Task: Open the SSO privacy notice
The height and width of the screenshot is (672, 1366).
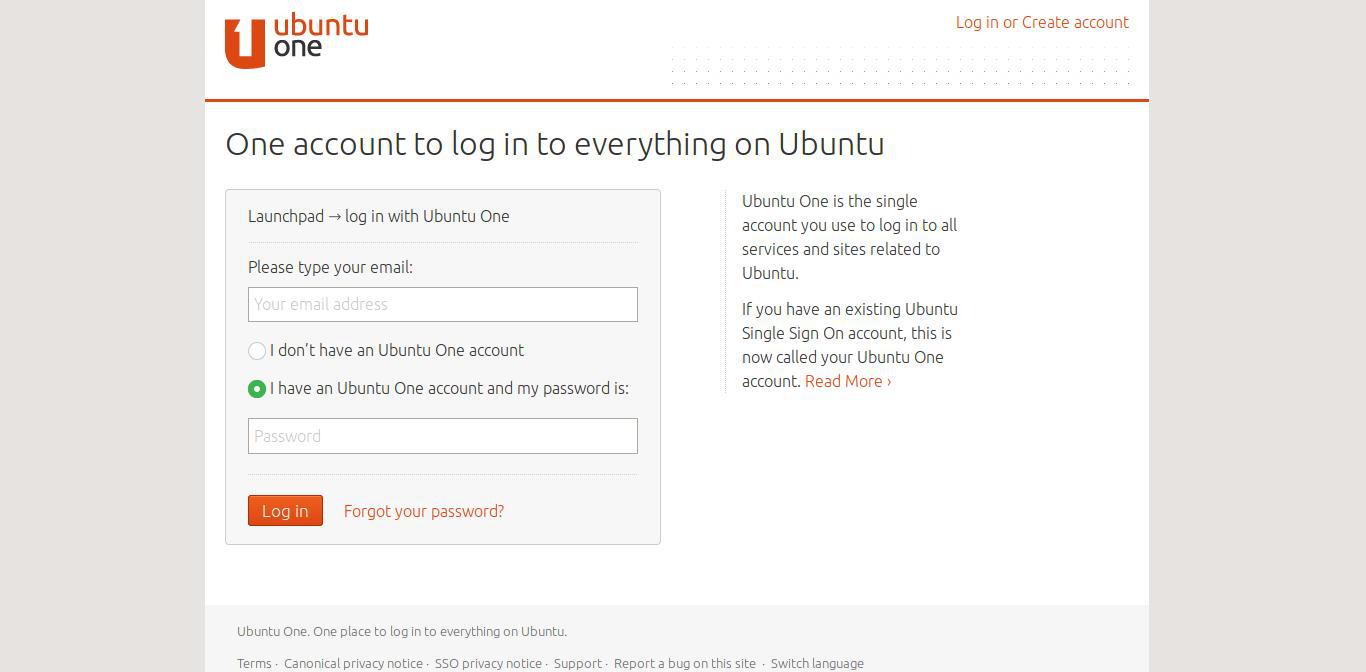Action: point(488,663)
